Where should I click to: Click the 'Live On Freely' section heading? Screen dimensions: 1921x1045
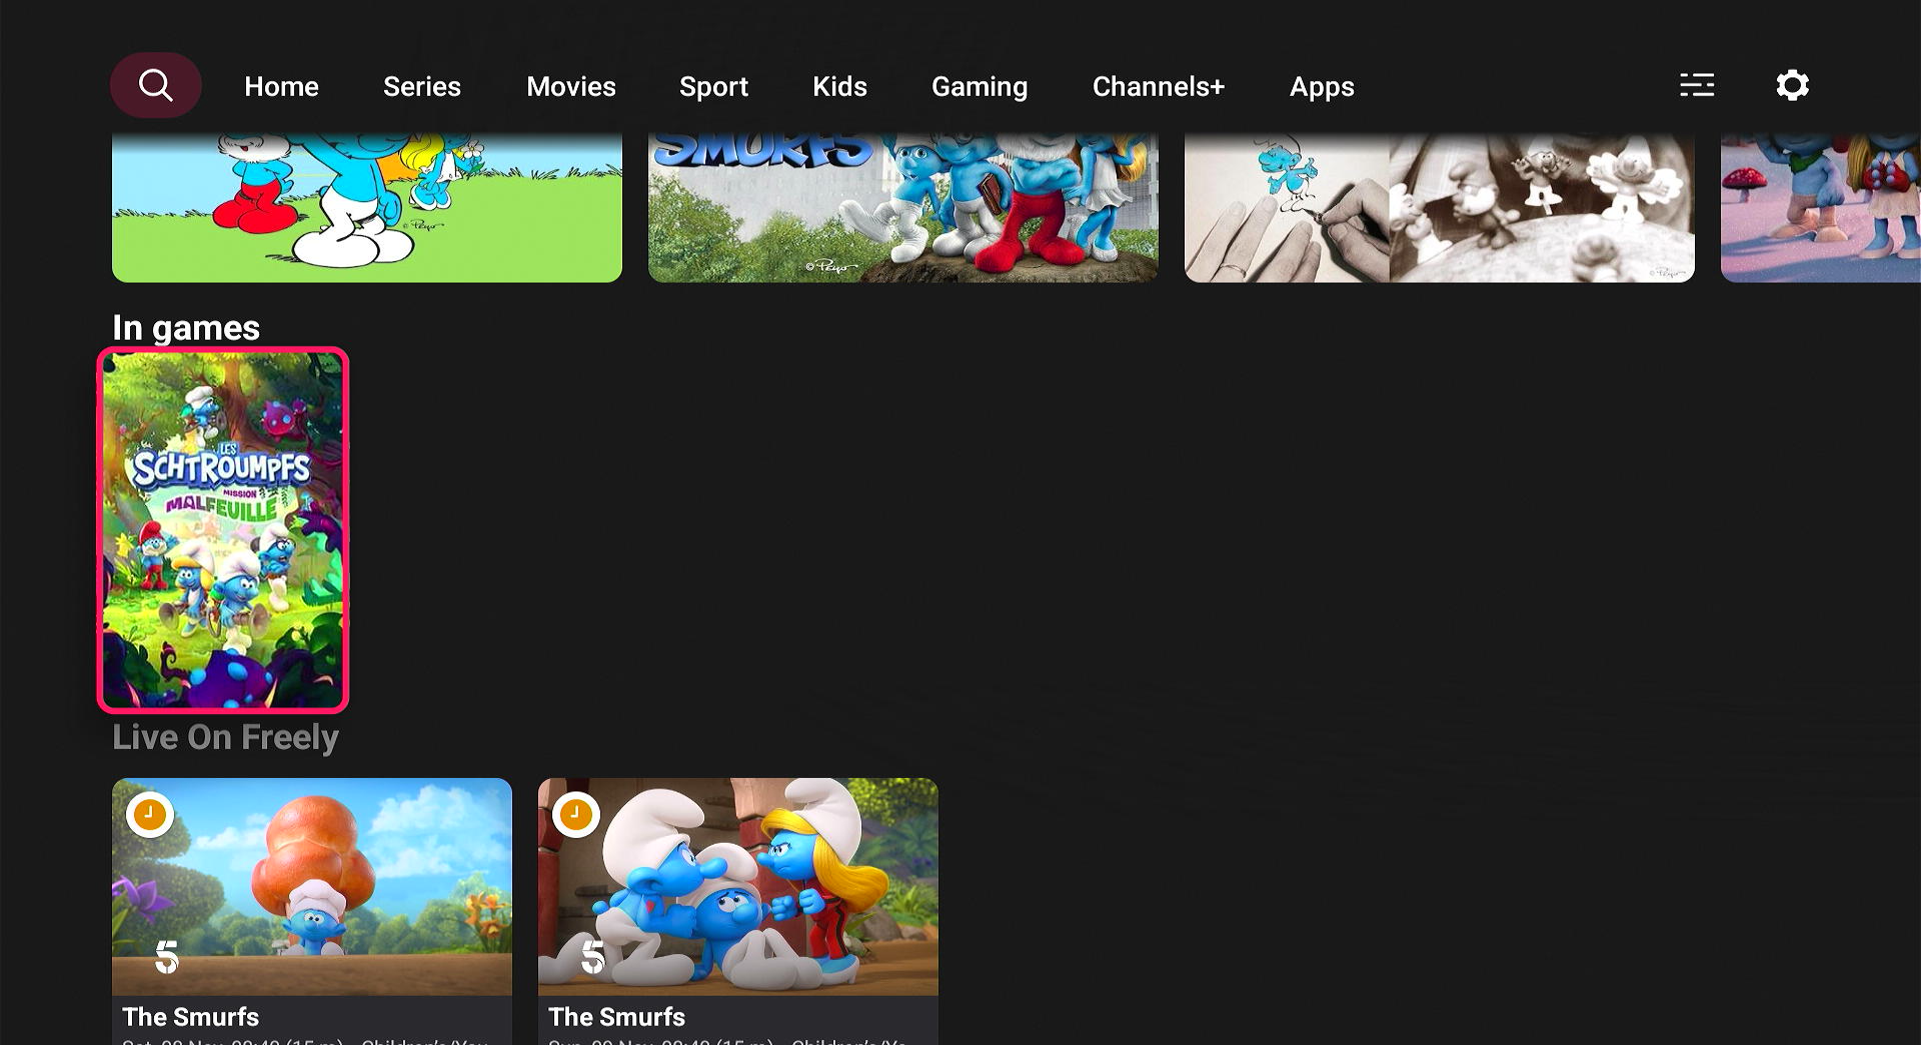click(225, 737)
